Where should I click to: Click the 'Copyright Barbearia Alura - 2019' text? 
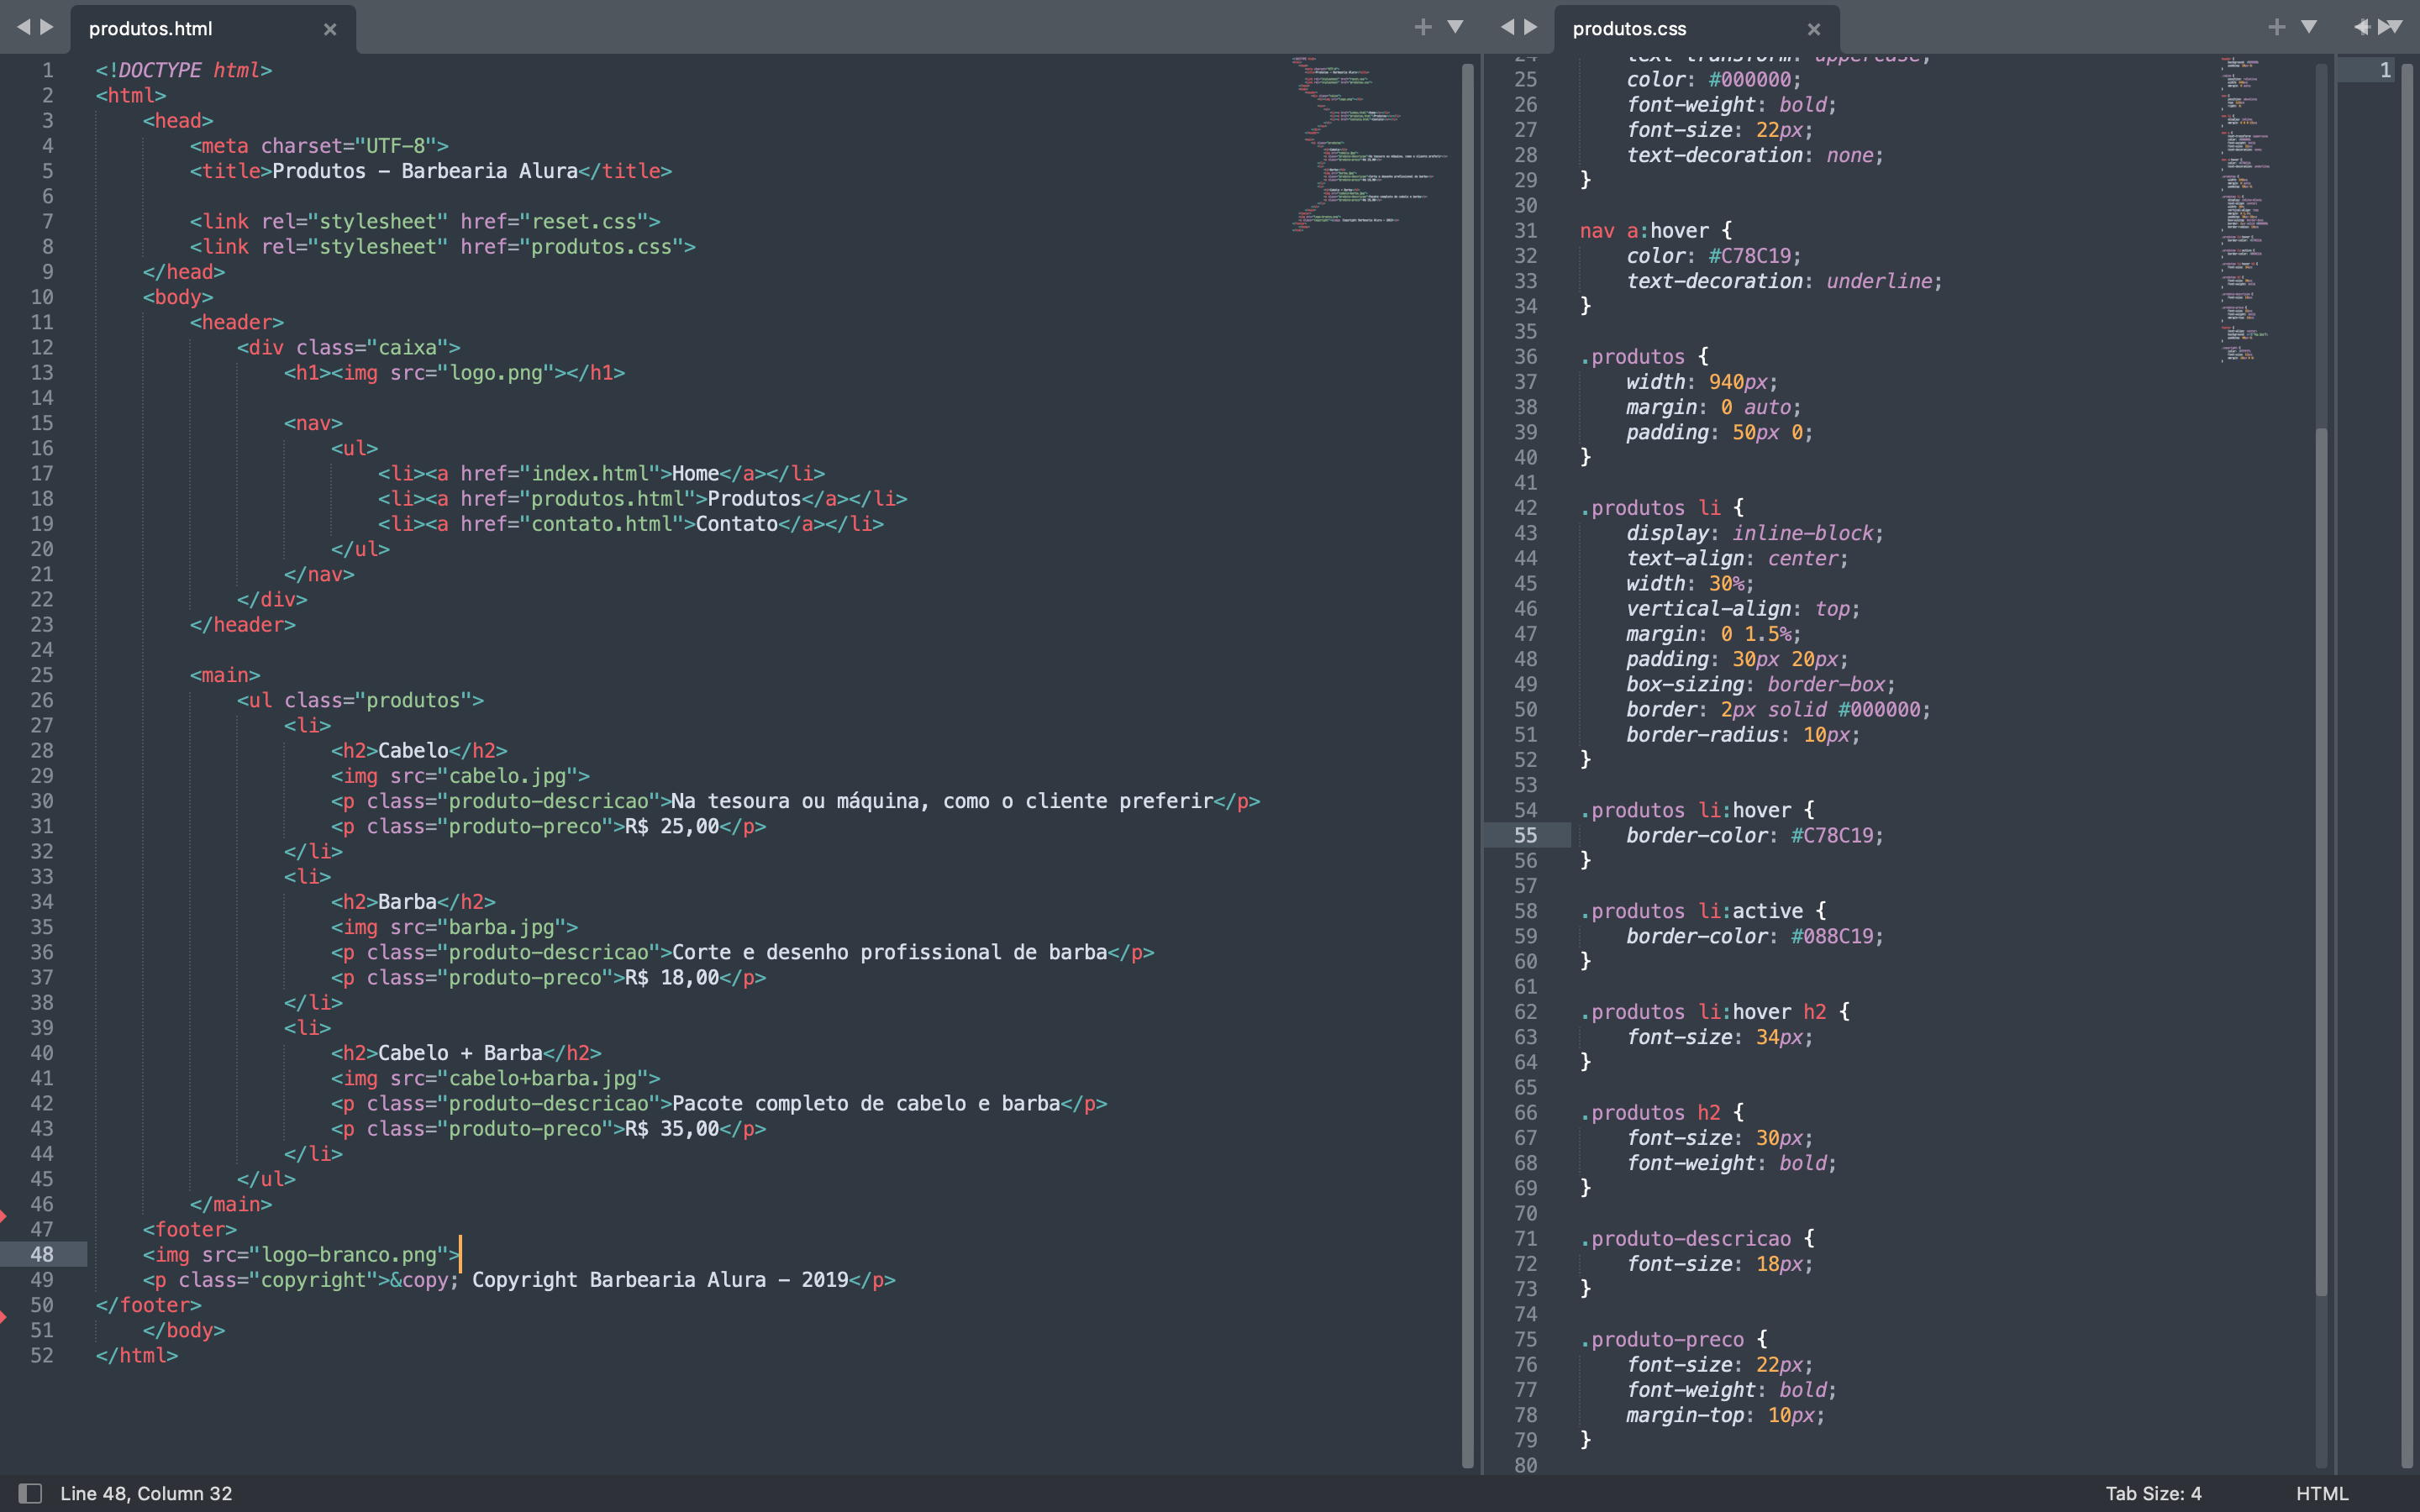tap(660, 1279)
